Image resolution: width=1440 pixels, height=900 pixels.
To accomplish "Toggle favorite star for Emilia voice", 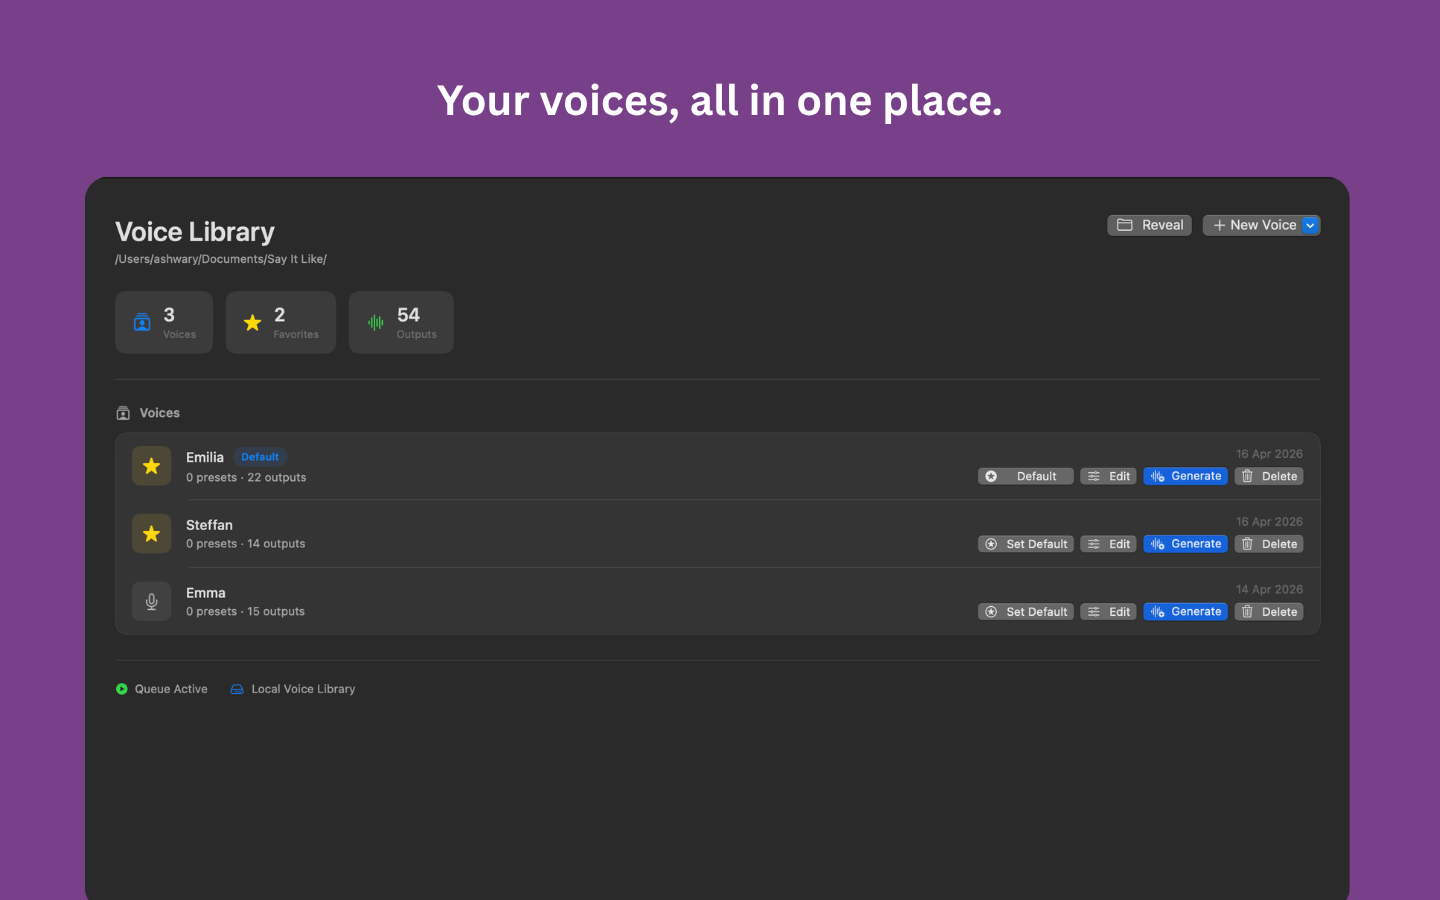I will pyautogui.click(x=151, y=466).
